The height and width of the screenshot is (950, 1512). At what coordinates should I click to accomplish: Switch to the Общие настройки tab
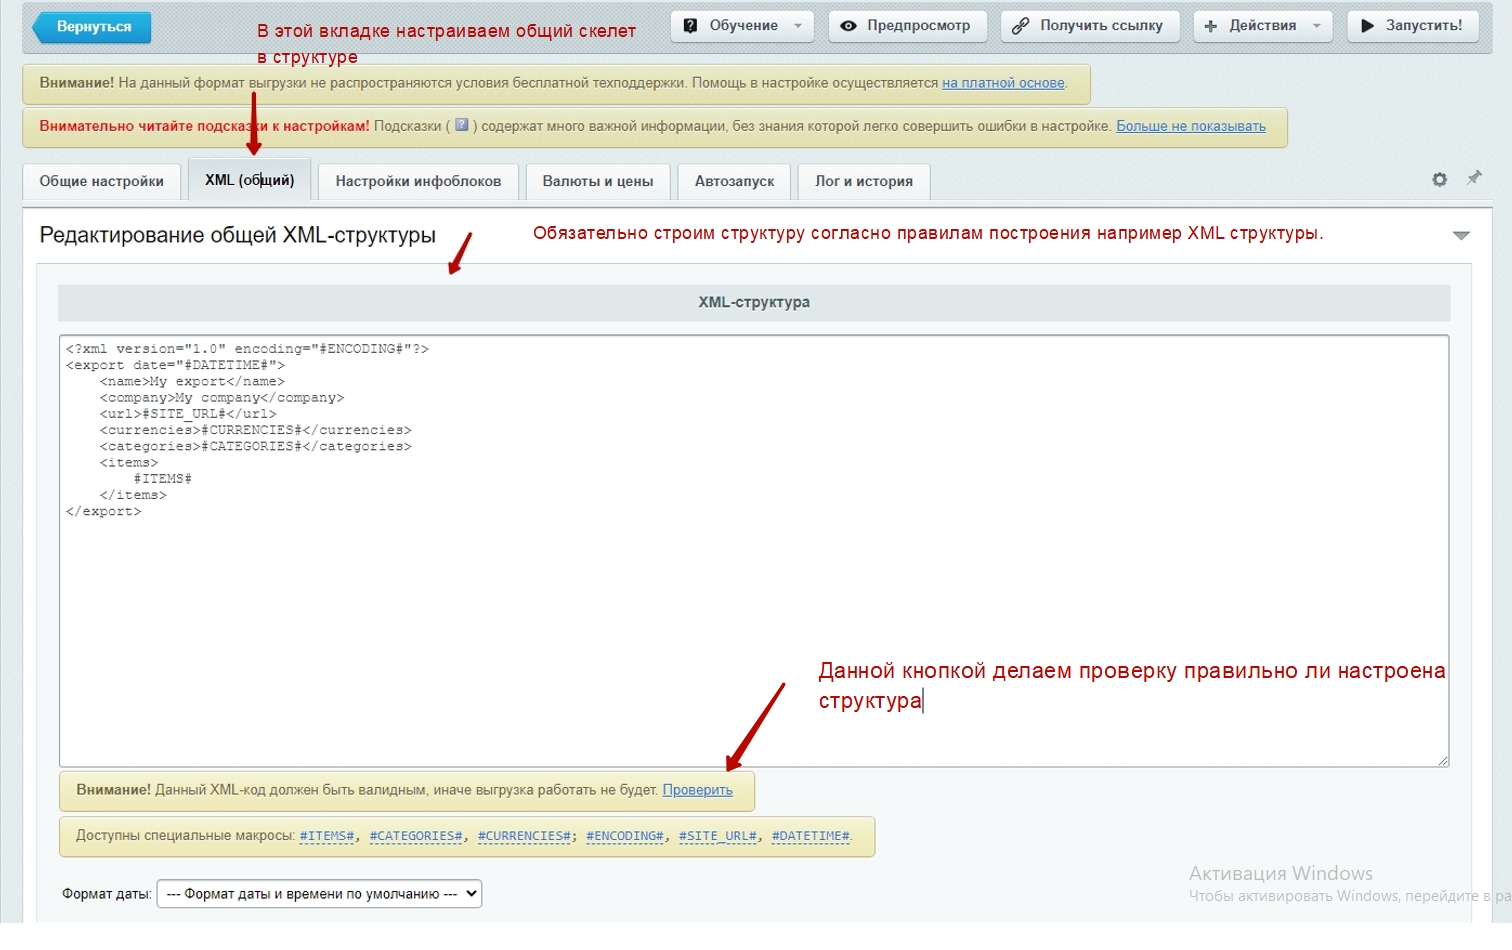(x=101, y=182)
